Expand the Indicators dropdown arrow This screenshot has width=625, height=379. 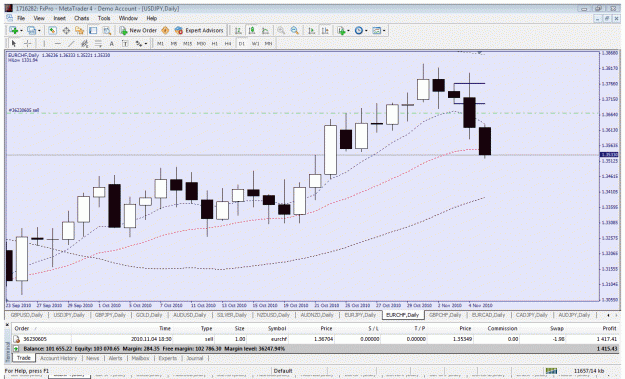[348, 31]
